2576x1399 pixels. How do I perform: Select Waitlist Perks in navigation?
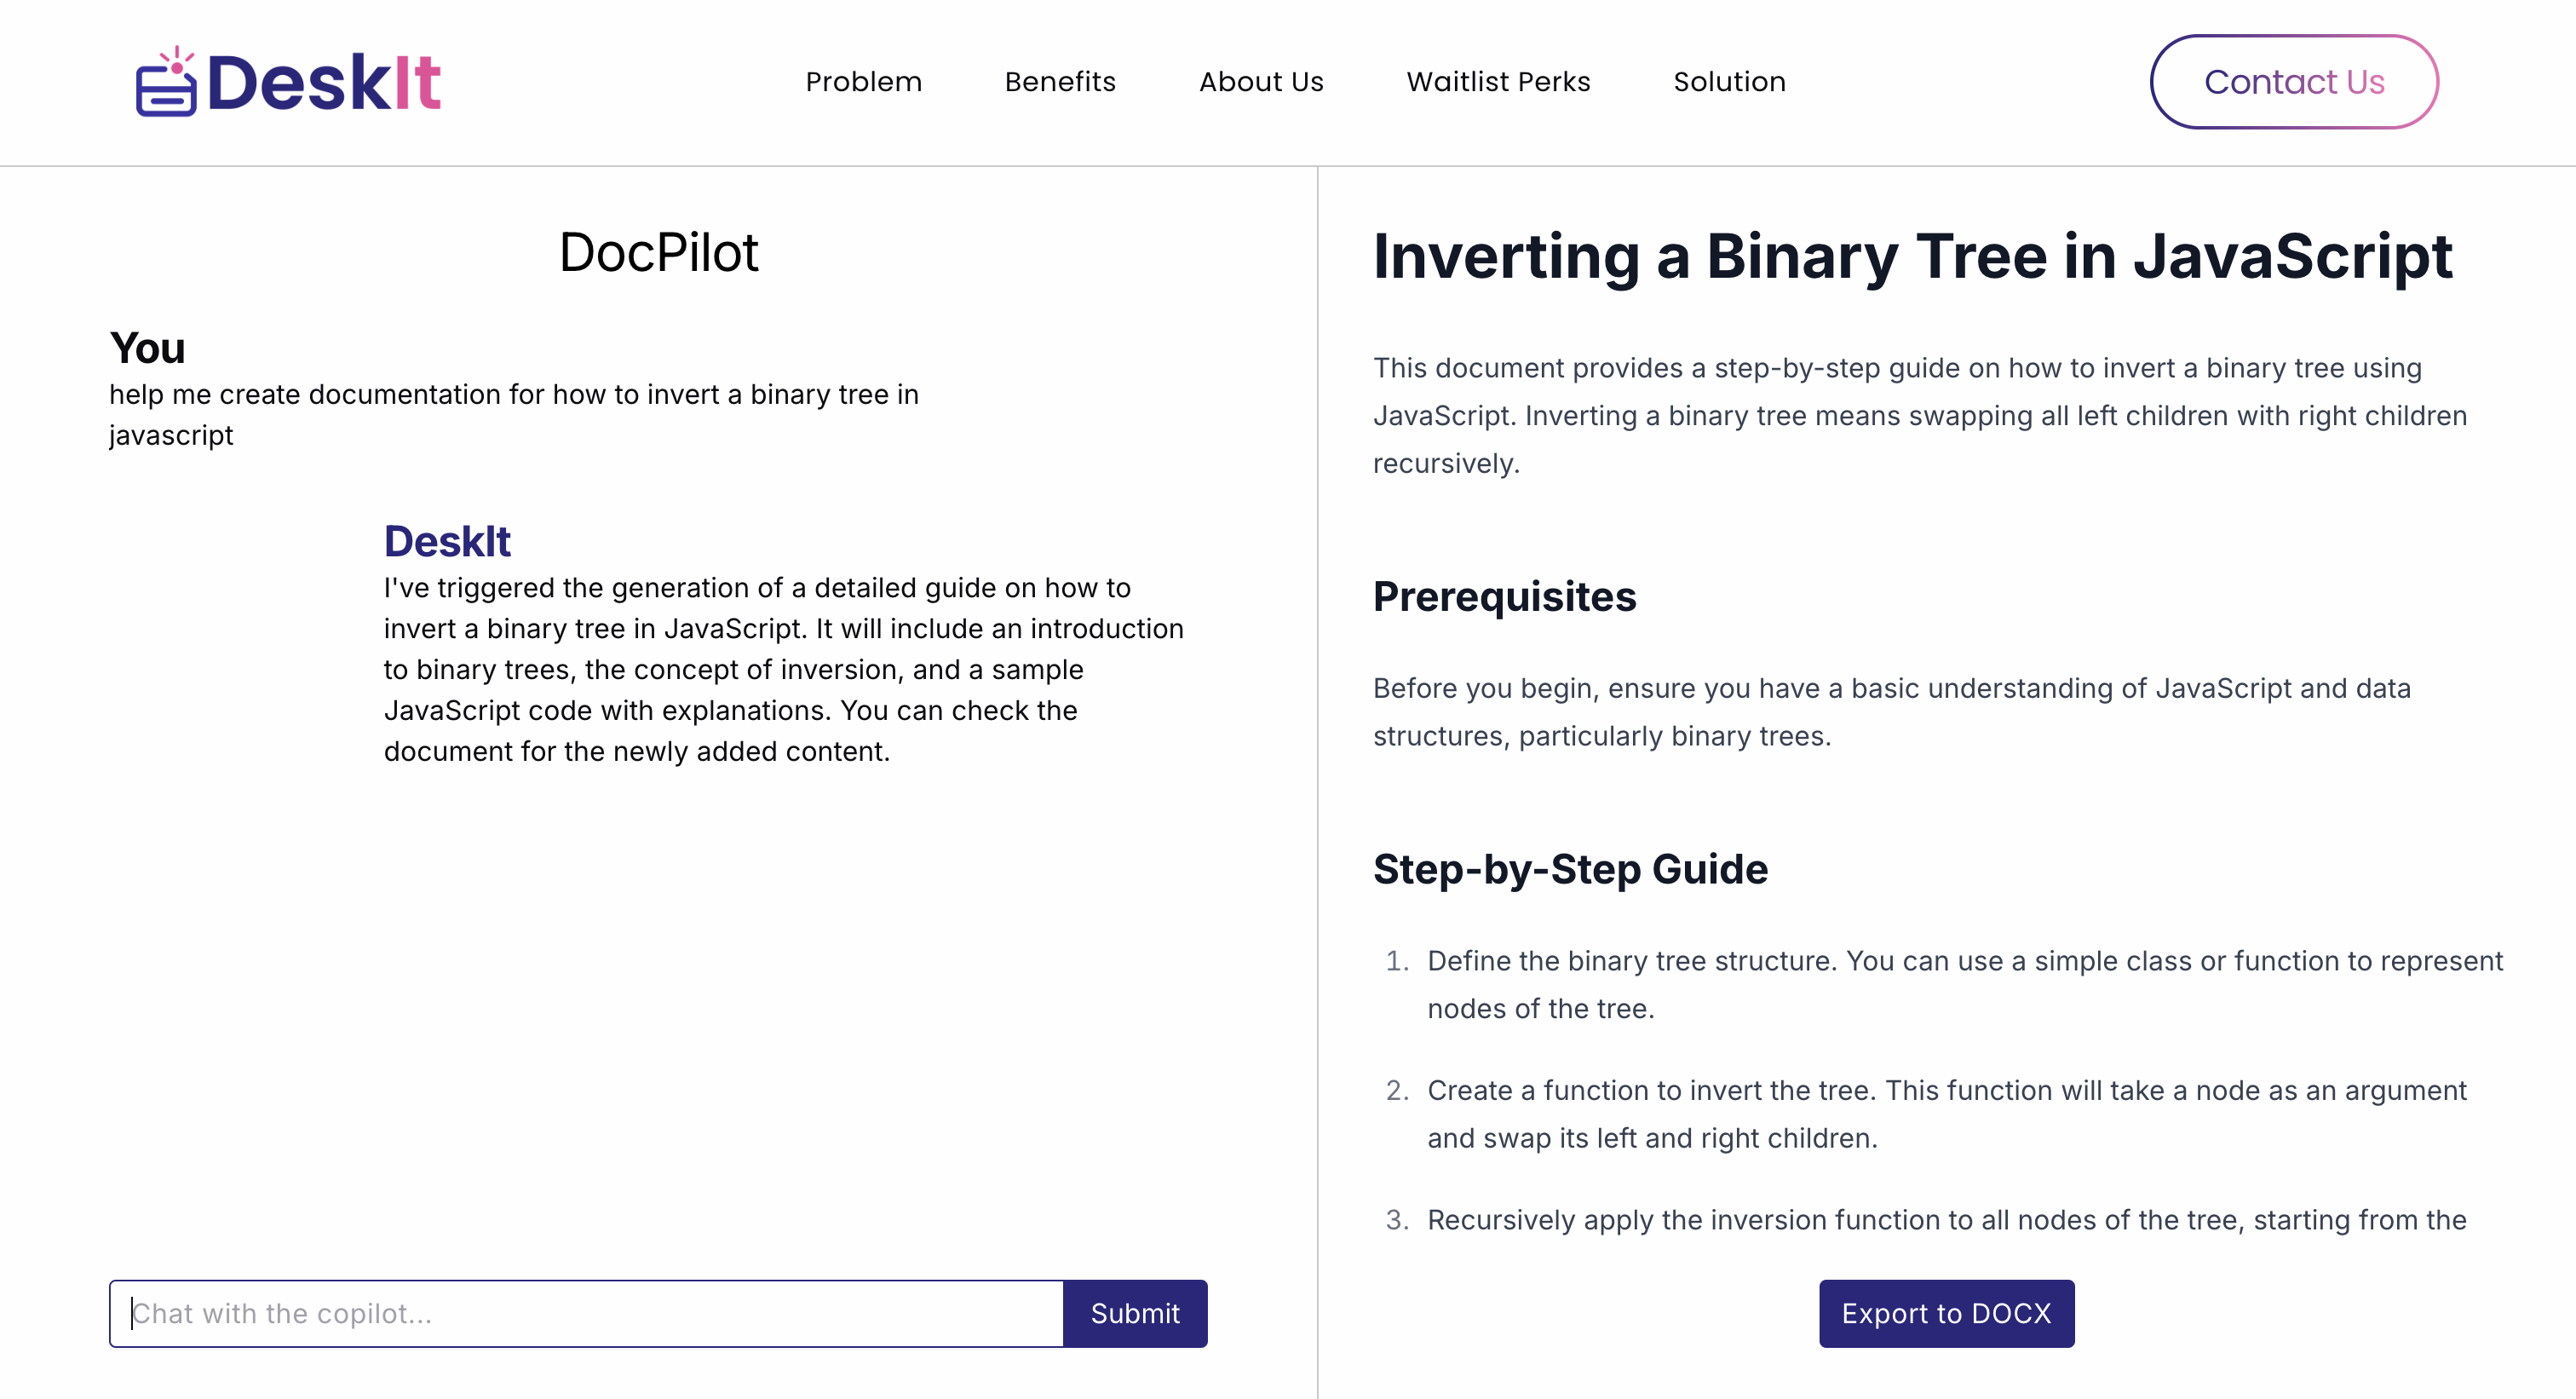(x=1498, y=82)
